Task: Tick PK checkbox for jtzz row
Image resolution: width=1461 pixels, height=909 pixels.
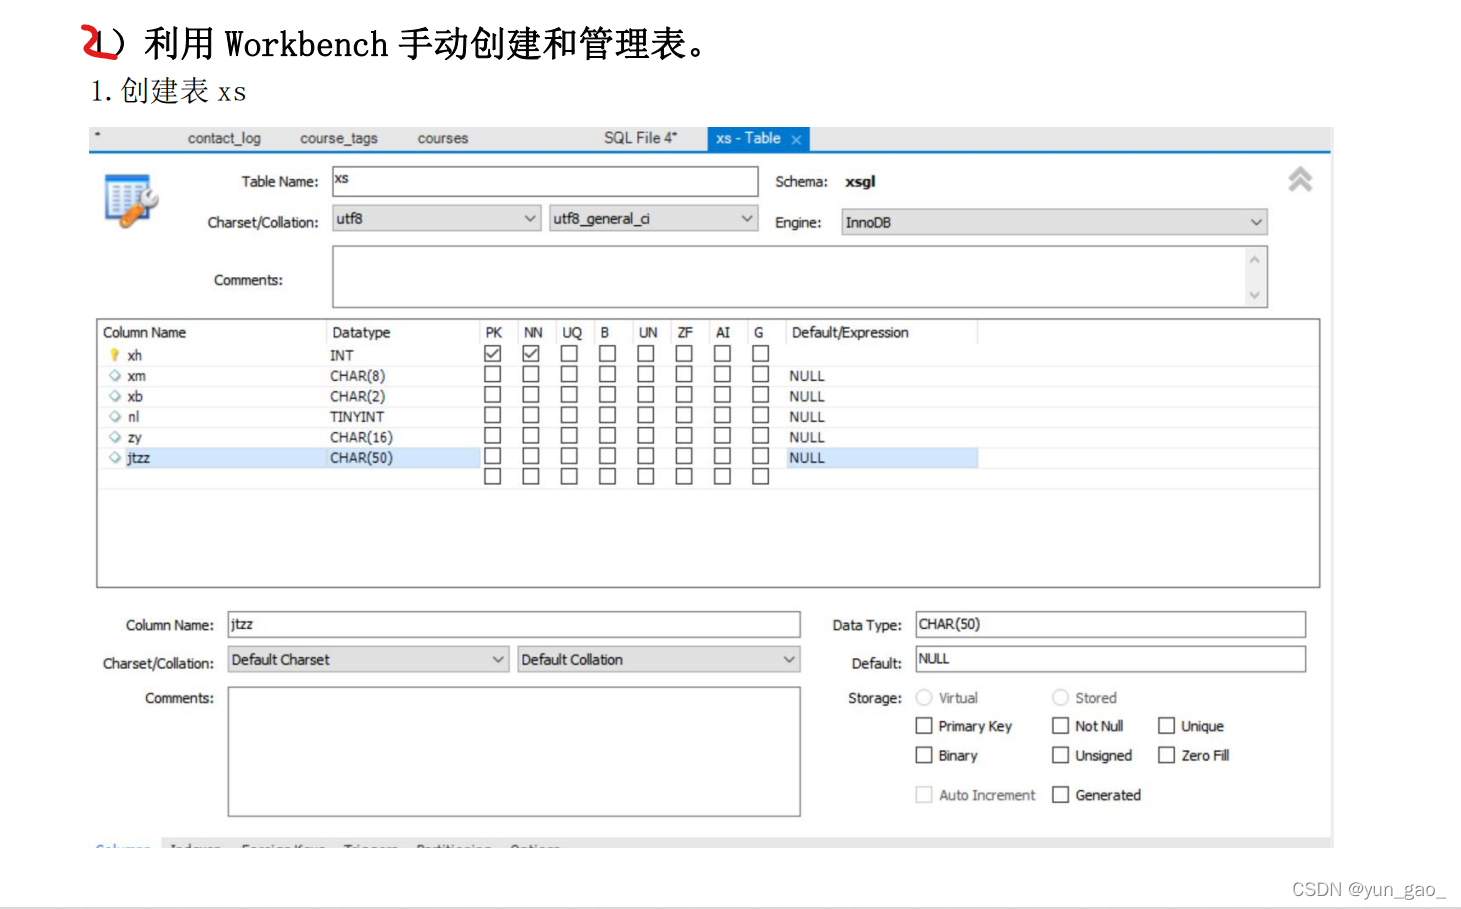Action: [x=492, y=456]
